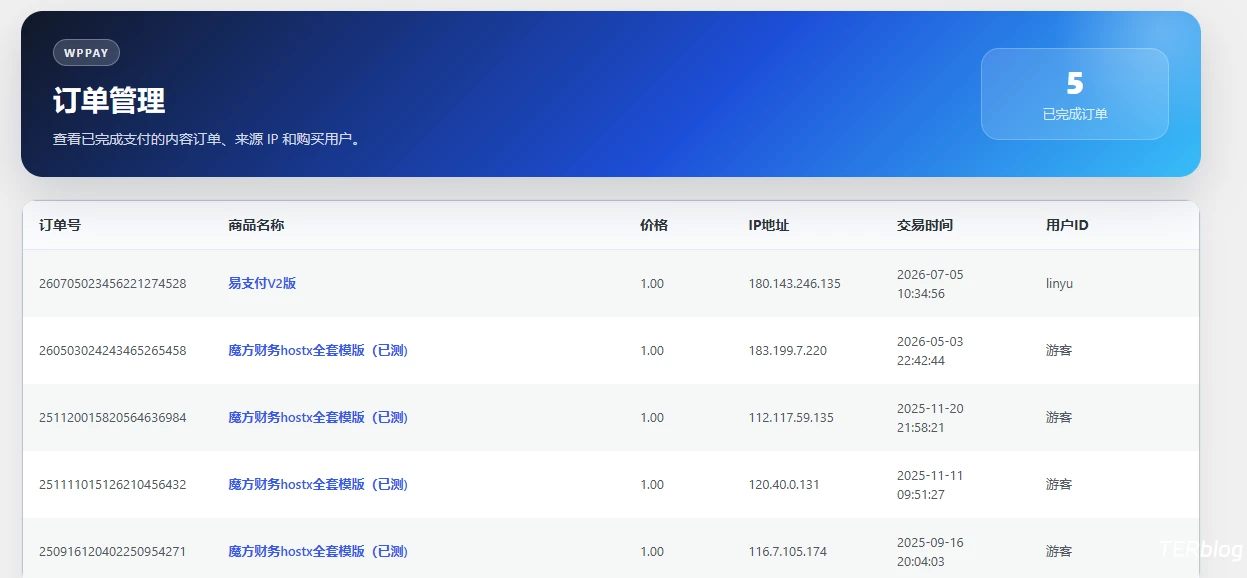The width and height of the screenshot is (1247, 578).
Task: Click the 已完成订单 count card
Action: (1075, 94)
